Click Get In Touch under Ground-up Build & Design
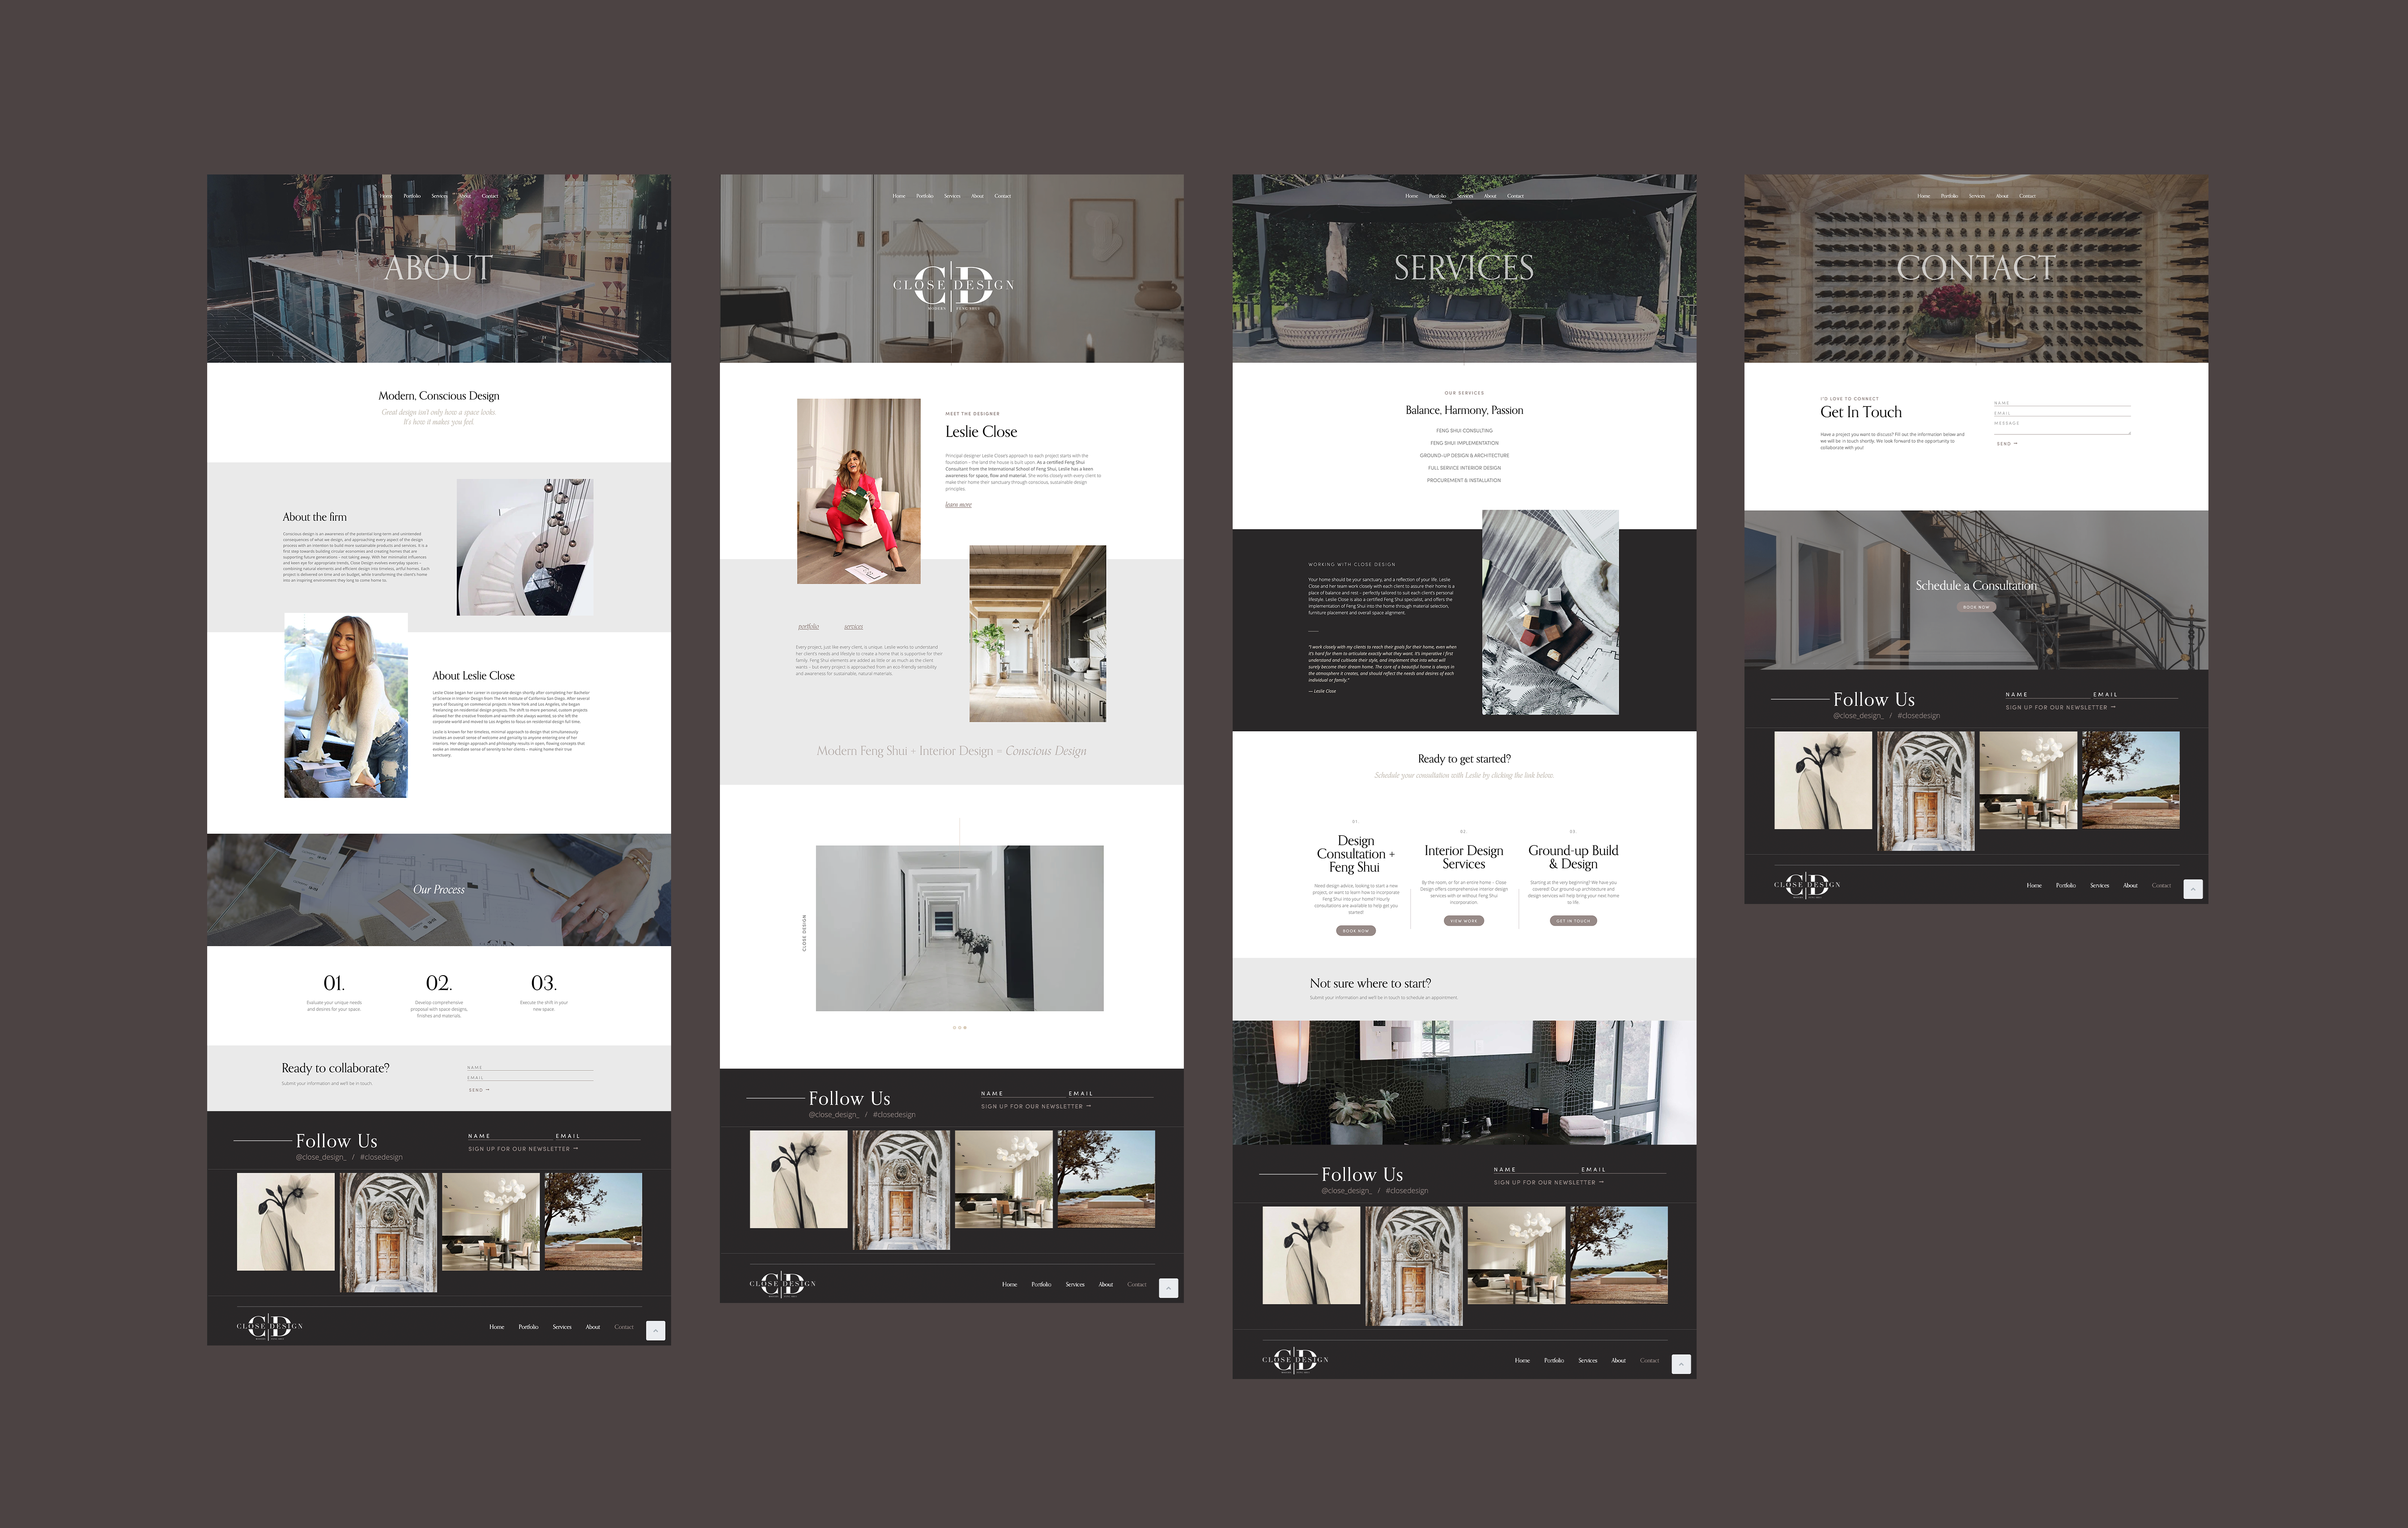The height and width of the screenshot is (1528, 2408). click(x=1573, y=921)
